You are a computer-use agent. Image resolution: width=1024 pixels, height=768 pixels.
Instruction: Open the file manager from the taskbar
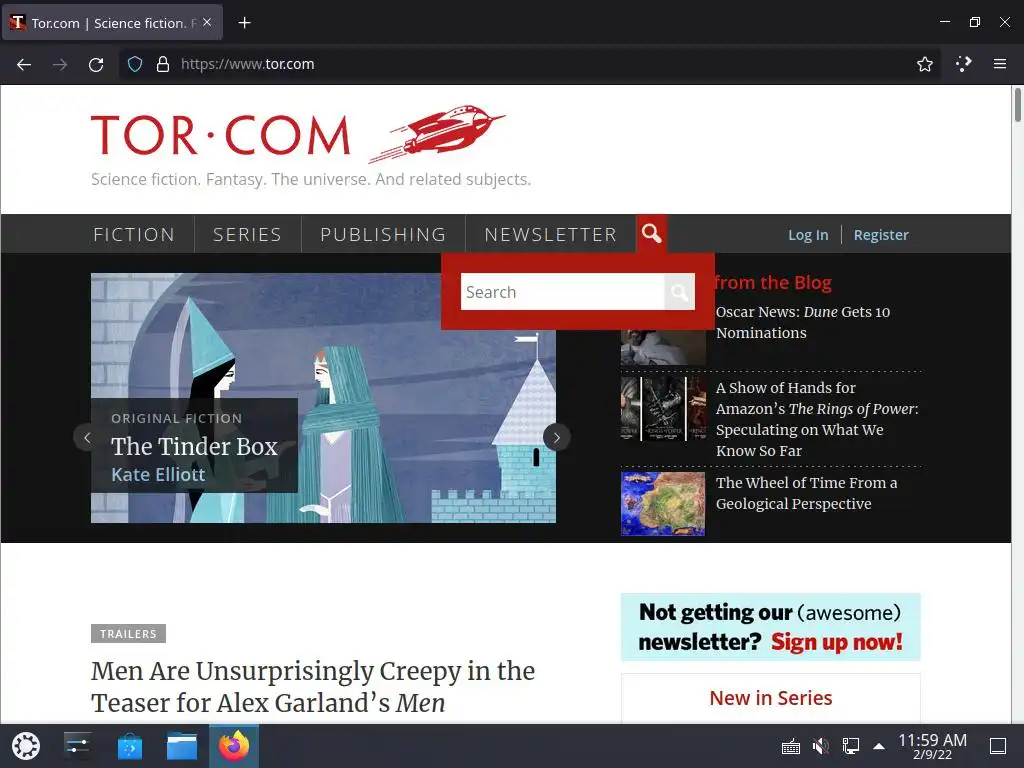pos(182,746)
